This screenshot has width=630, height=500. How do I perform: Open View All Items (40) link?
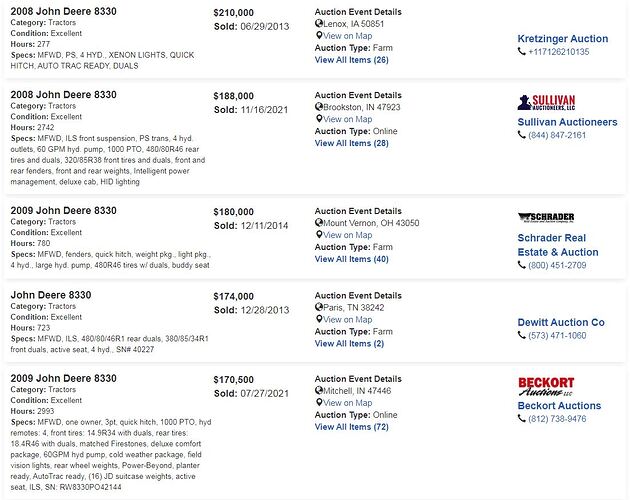pos(352,259)
